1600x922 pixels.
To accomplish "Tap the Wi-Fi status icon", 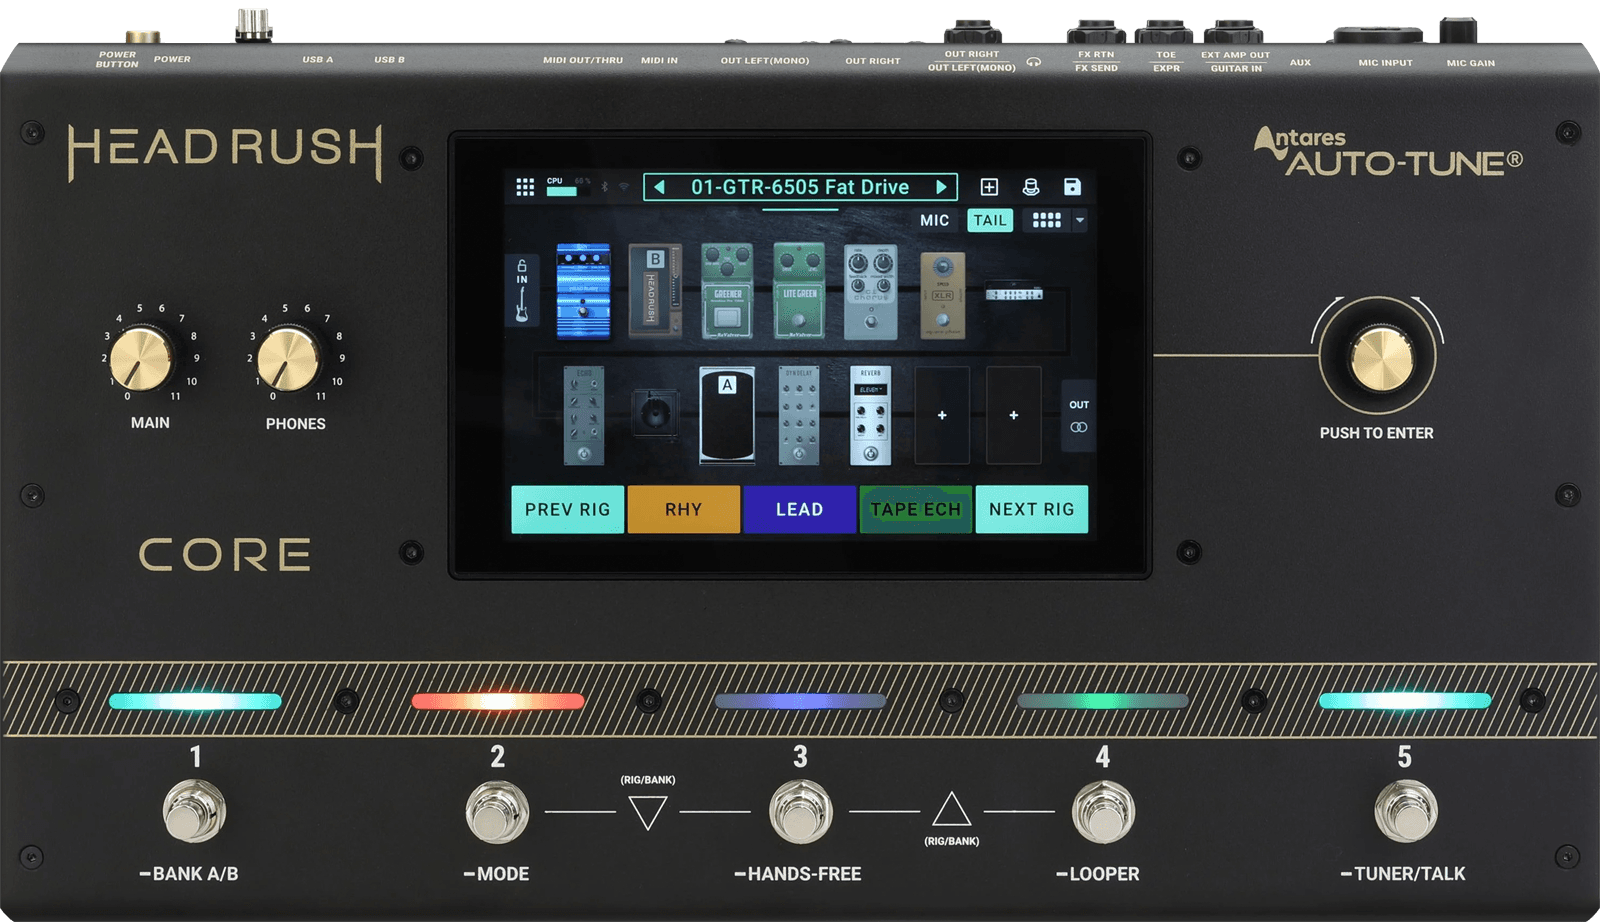I will [x=624, y=187].
